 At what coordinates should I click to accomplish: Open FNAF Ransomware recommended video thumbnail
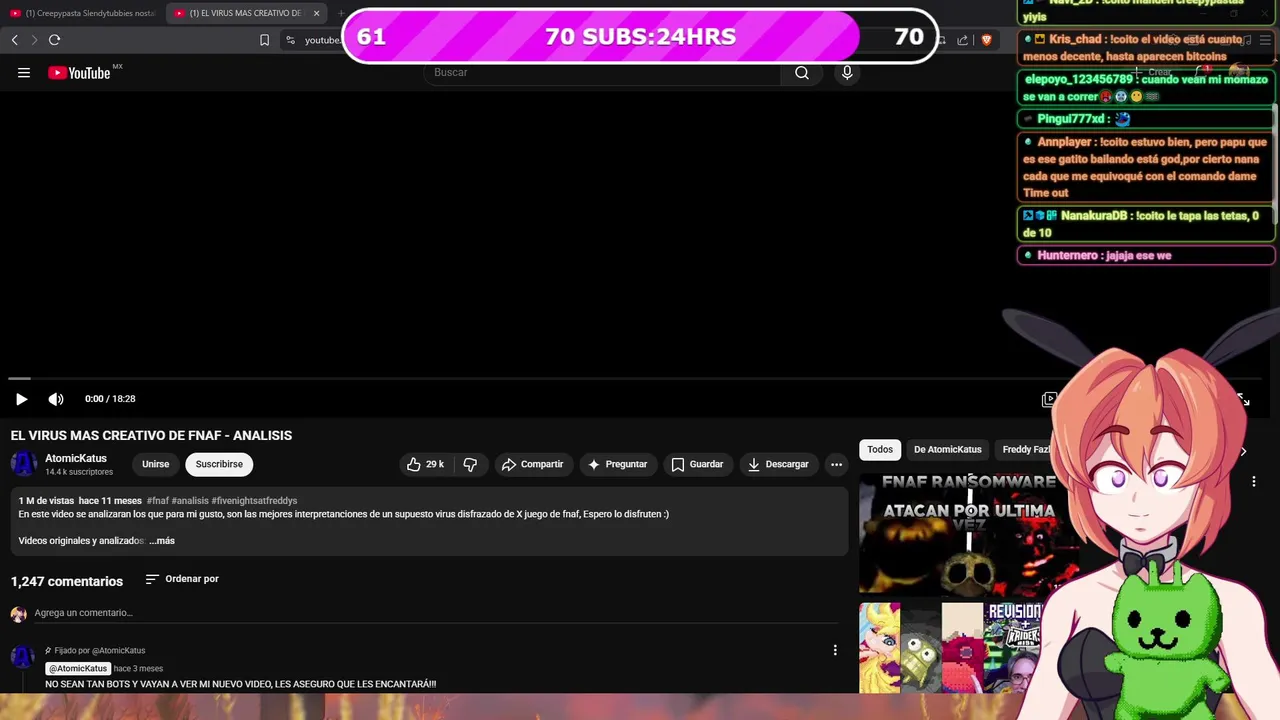click(x=968, y=533)
